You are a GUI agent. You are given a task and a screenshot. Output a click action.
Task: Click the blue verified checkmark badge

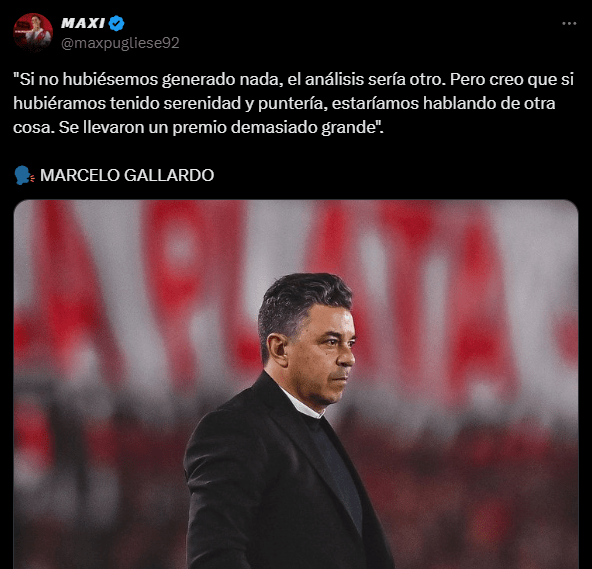(x=117, y=23)
